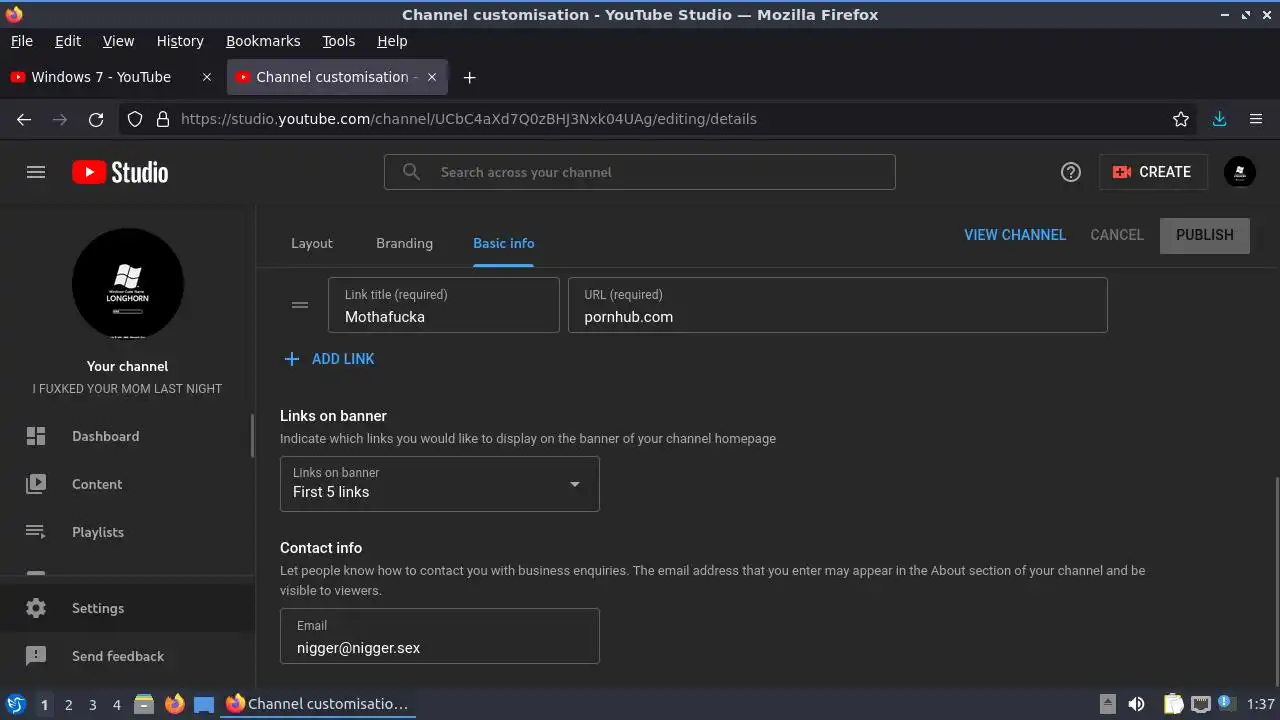This screenshot has width=1280, height=720.
Task: Click the Link title input field
Action: point(444,305)
